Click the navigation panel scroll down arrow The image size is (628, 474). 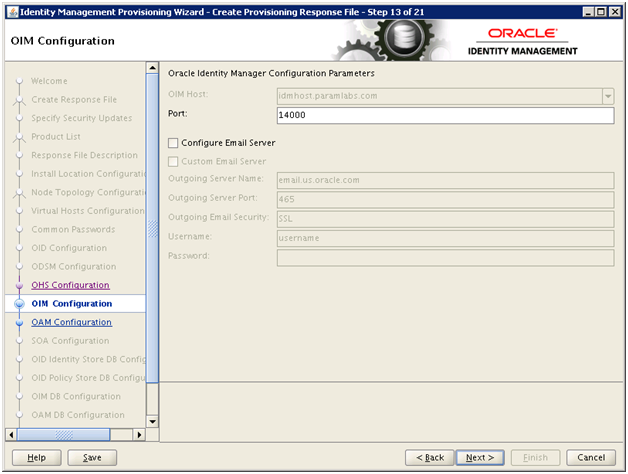pyautogui.click(x=153, y=422)
